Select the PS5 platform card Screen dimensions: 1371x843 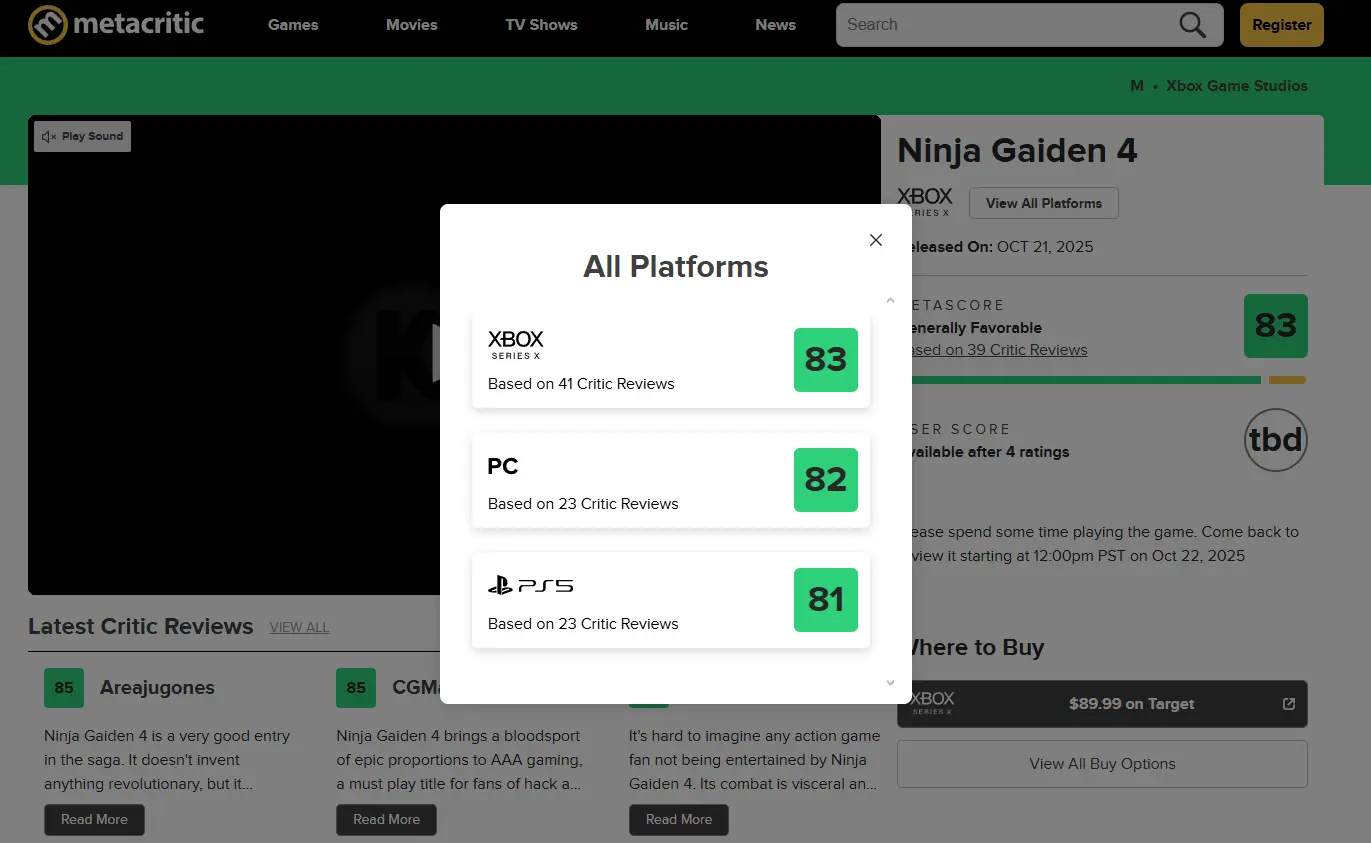(670, 600)
